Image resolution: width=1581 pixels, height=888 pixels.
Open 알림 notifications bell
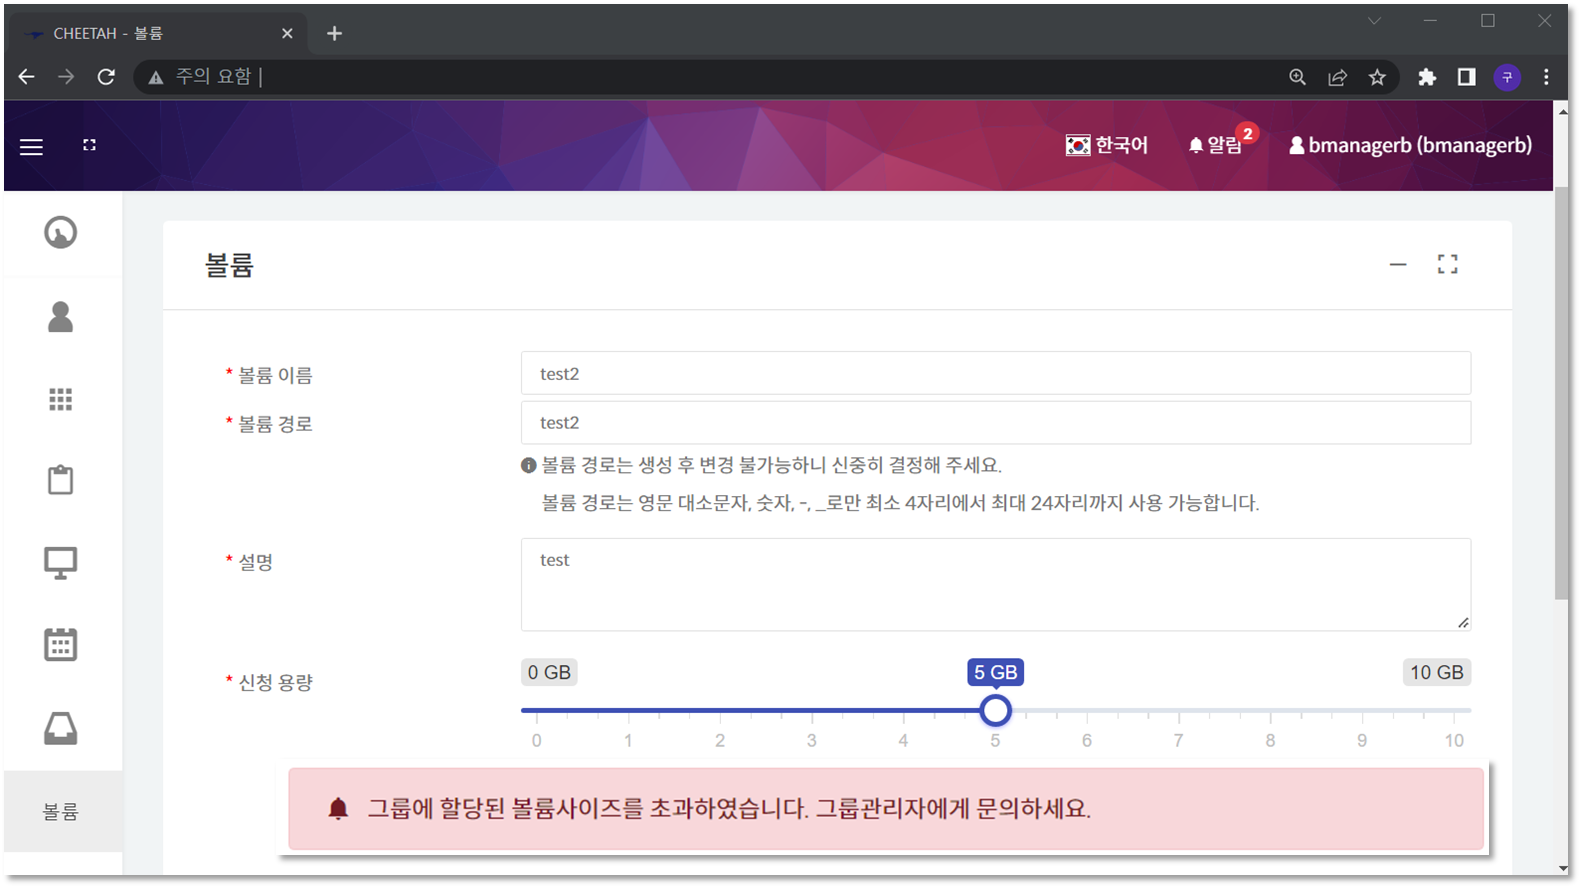[x=1216, y=145]
